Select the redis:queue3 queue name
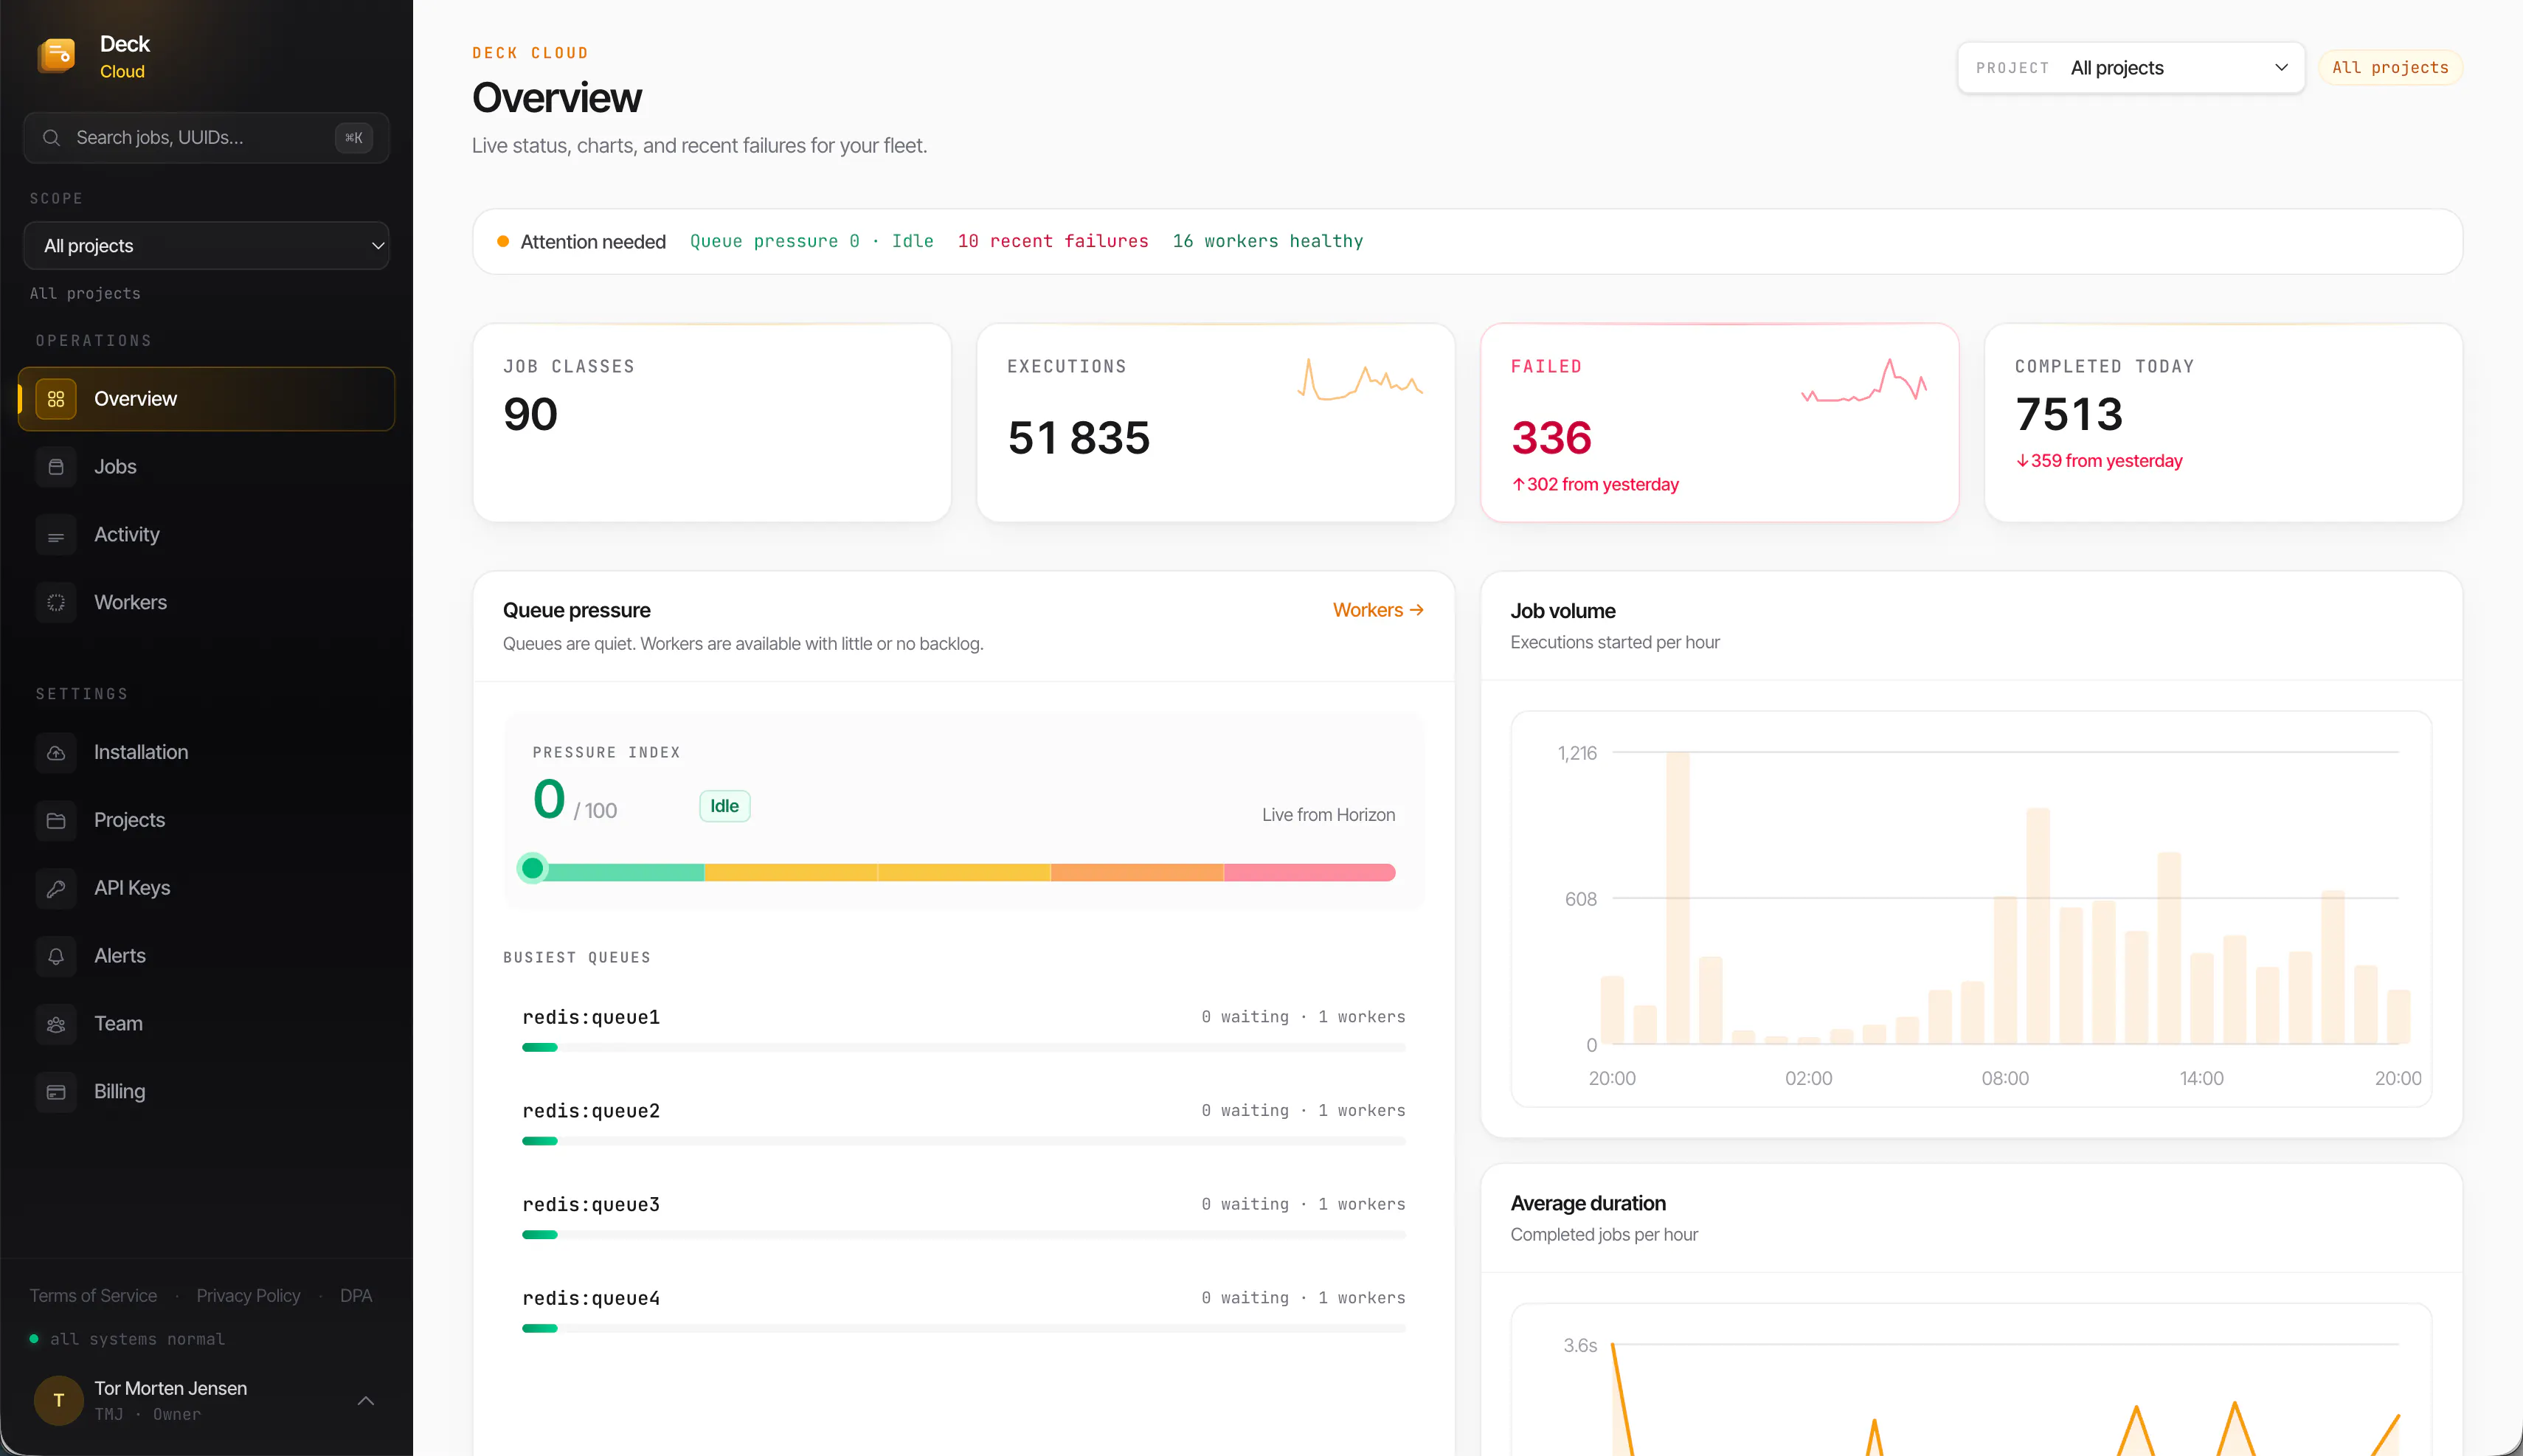The height and width of the screenshot is (1456, 2523). pos(591,1205)
